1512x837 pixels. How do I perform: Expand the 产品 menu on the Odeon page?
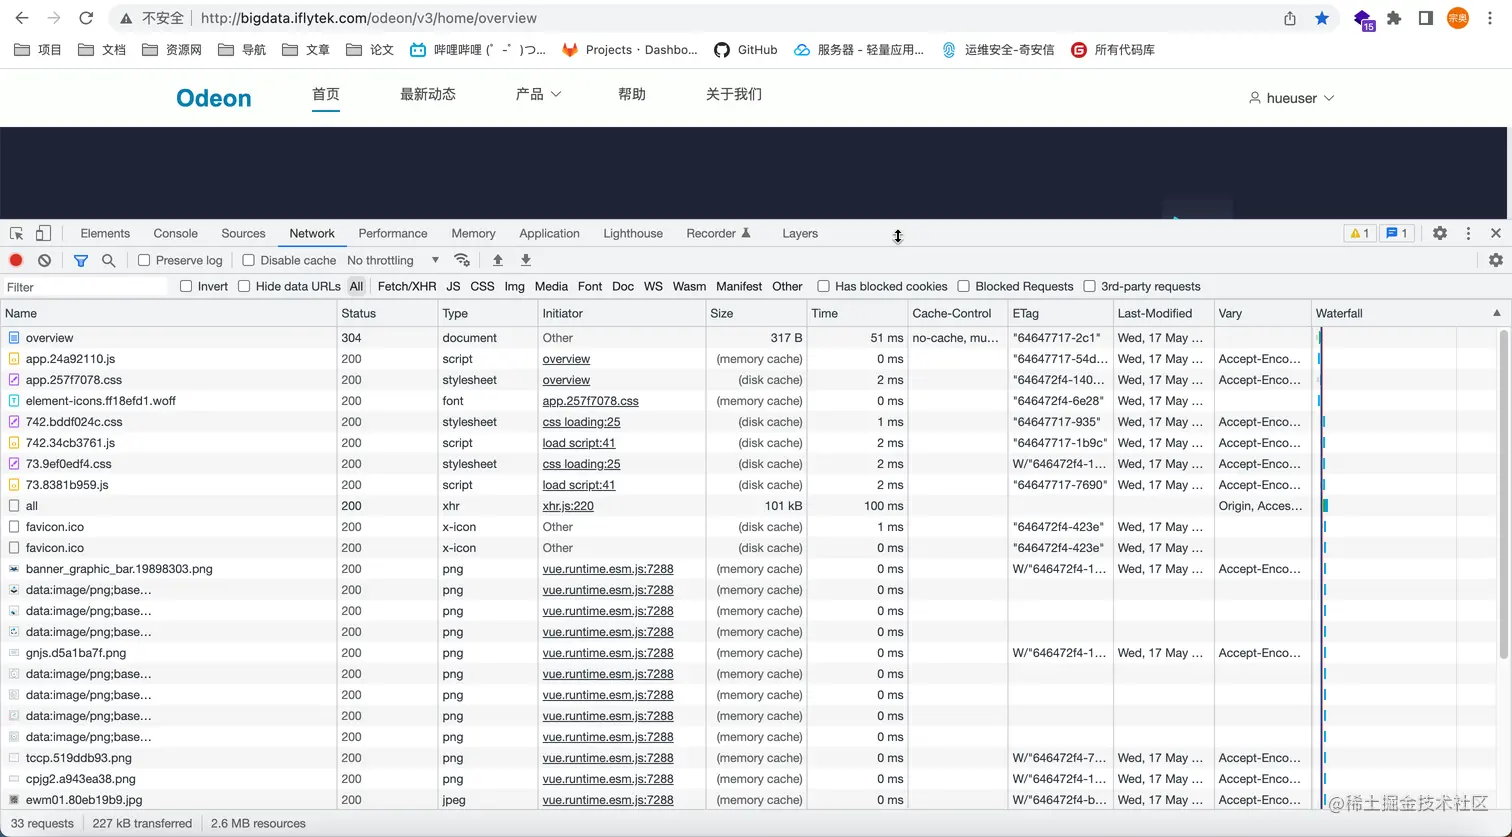coord(538,94)
